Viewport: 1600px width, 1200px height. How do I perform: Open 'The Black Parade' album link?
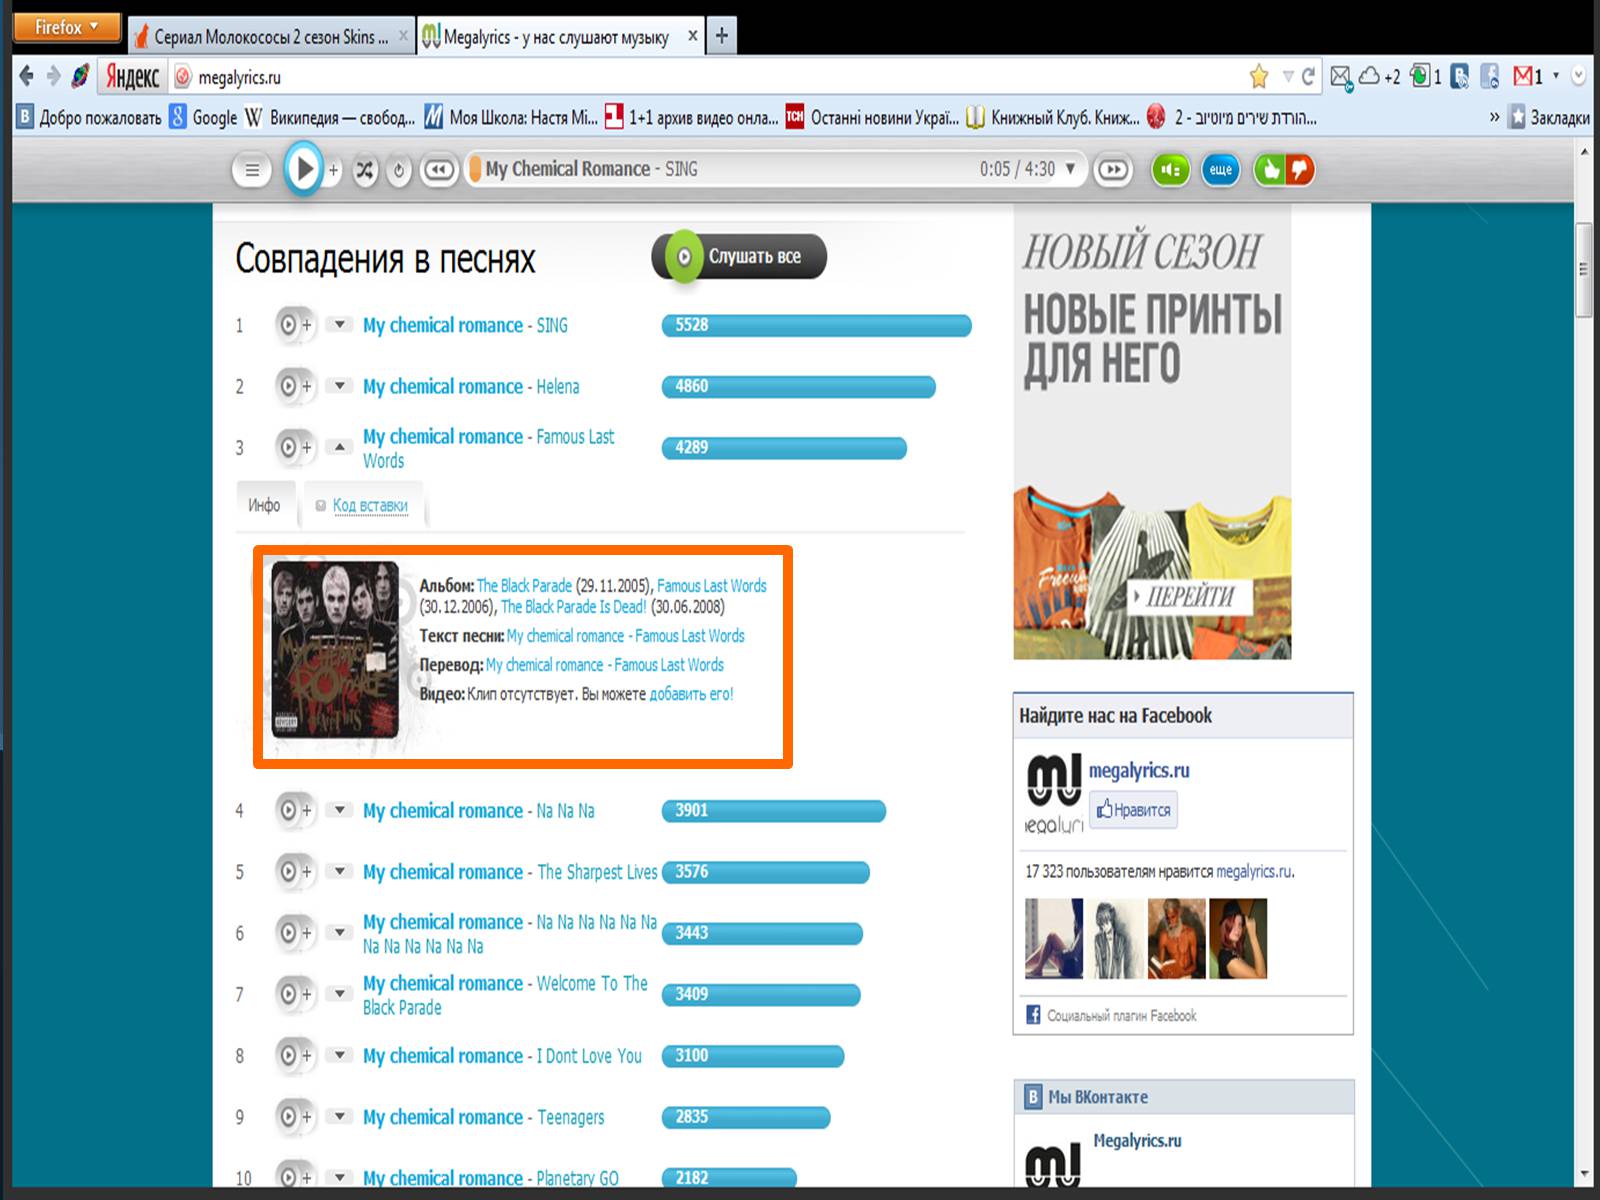[x=524, y=586]
